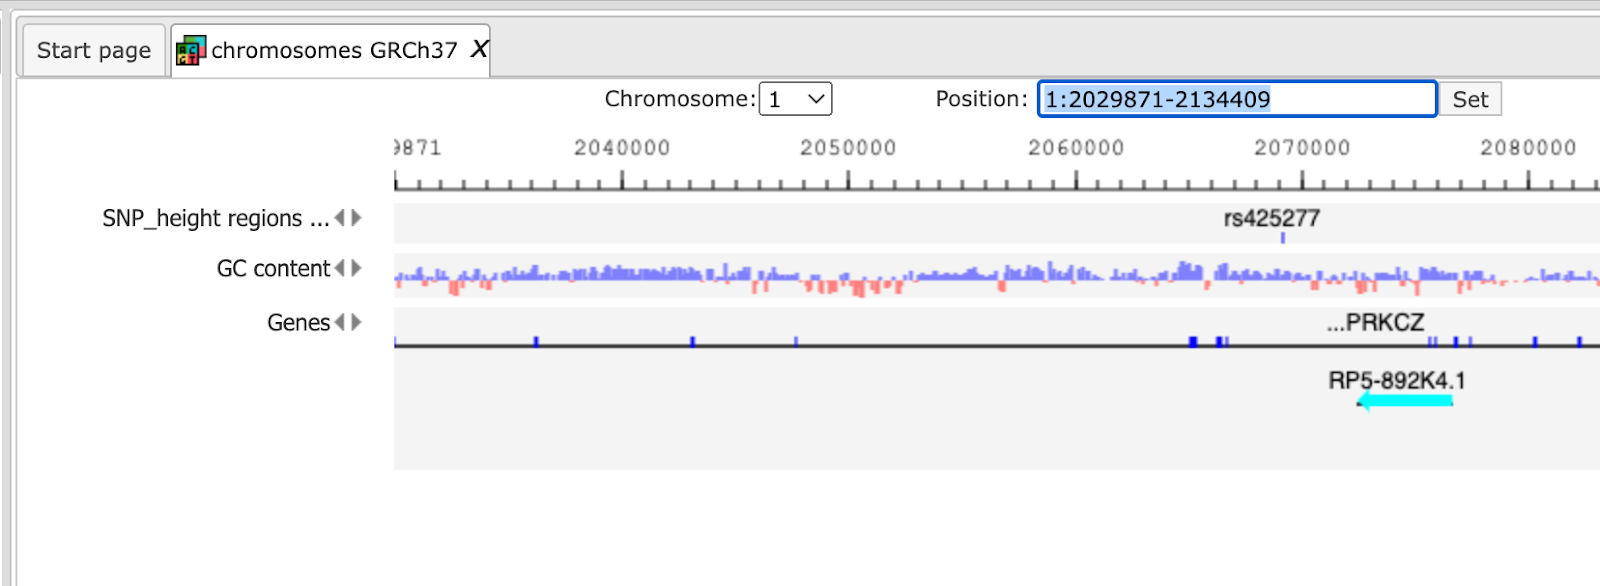Click left arrow of Genes track
This screenshot has width=1600, height=586.
click(340, 322)
